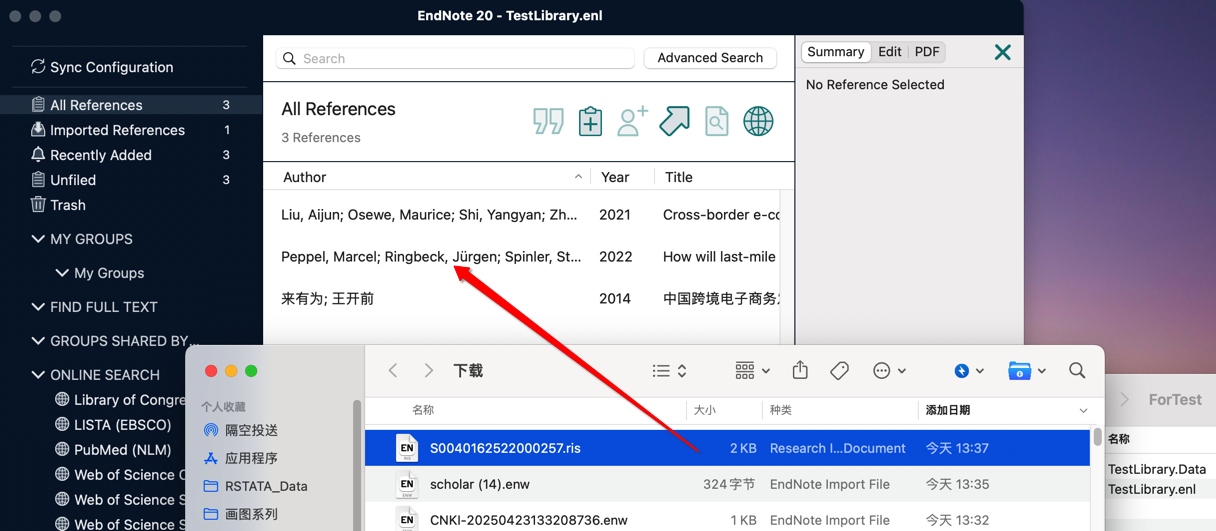Viewport: 1216px width, 531px height.
Task: Click the online search globe icon
Action: click(x=758, y=121)
